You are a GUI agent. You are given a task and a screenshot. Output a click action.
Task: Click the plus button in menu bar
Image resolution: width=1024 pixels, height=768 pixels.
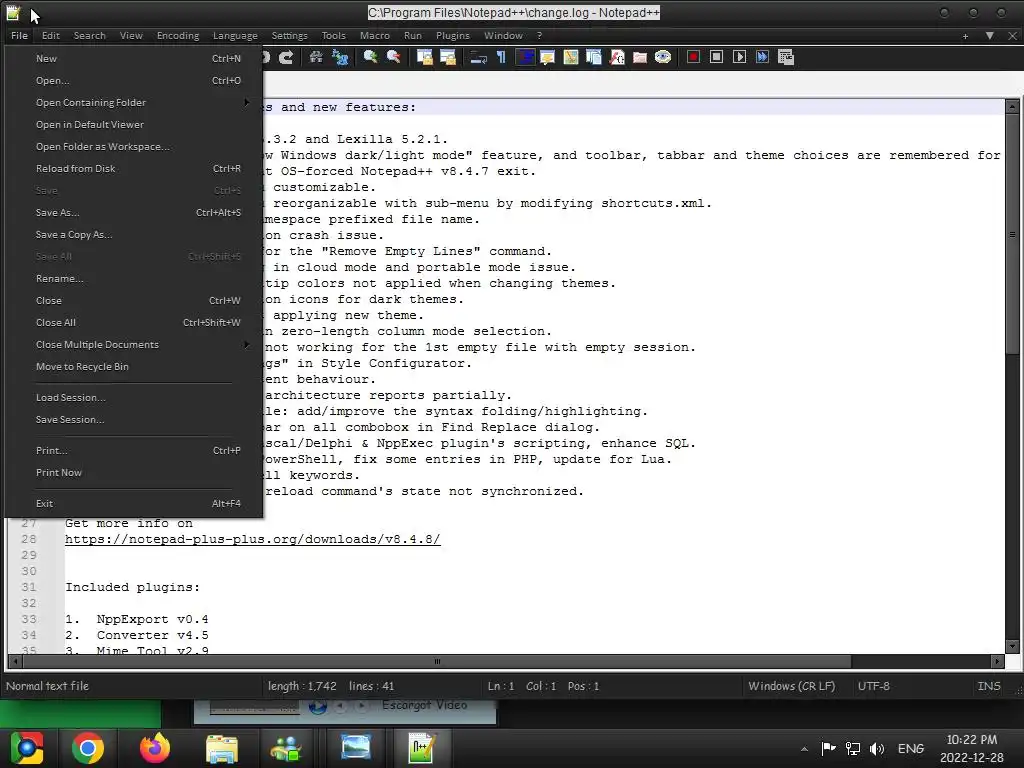pyautogui.click(x=965, y=36)
